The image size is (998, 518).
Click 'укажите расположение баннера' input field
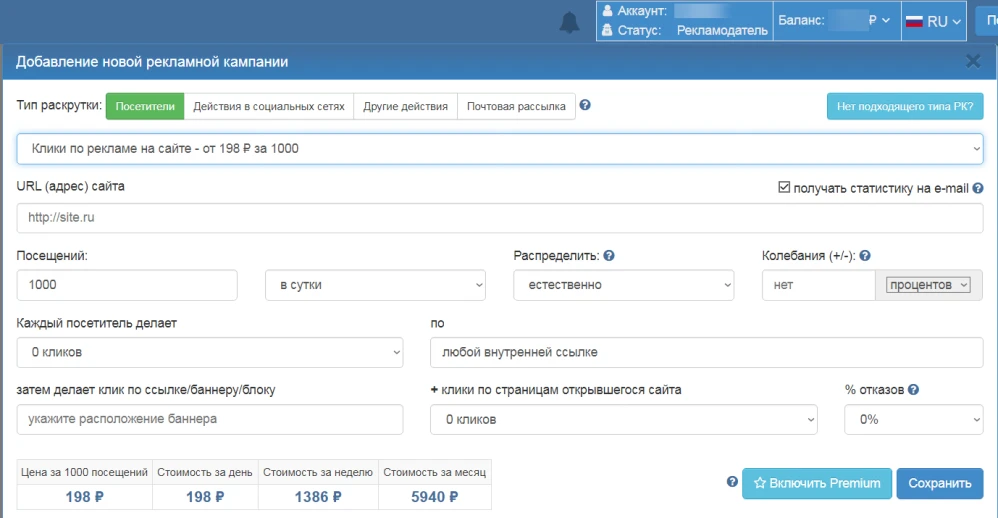[x=210, y=419]
